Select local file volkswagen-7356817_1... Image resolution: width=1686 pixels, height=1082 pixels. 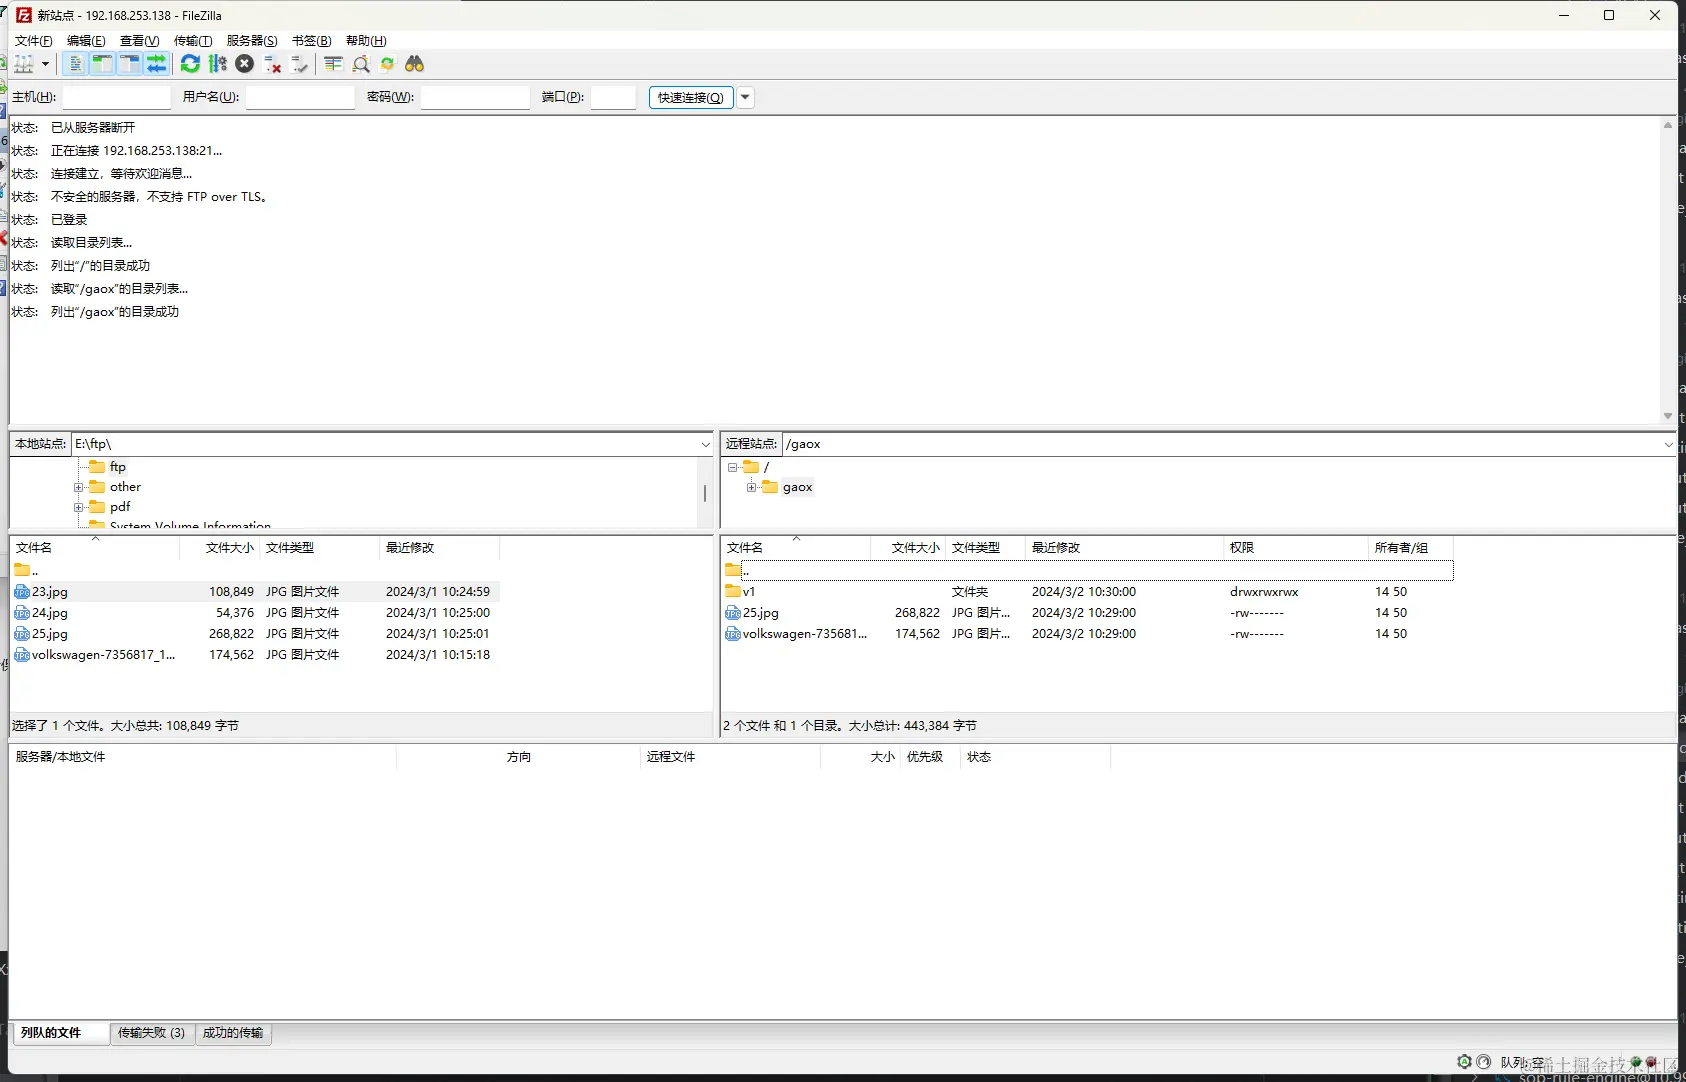[x=255, y=655]
